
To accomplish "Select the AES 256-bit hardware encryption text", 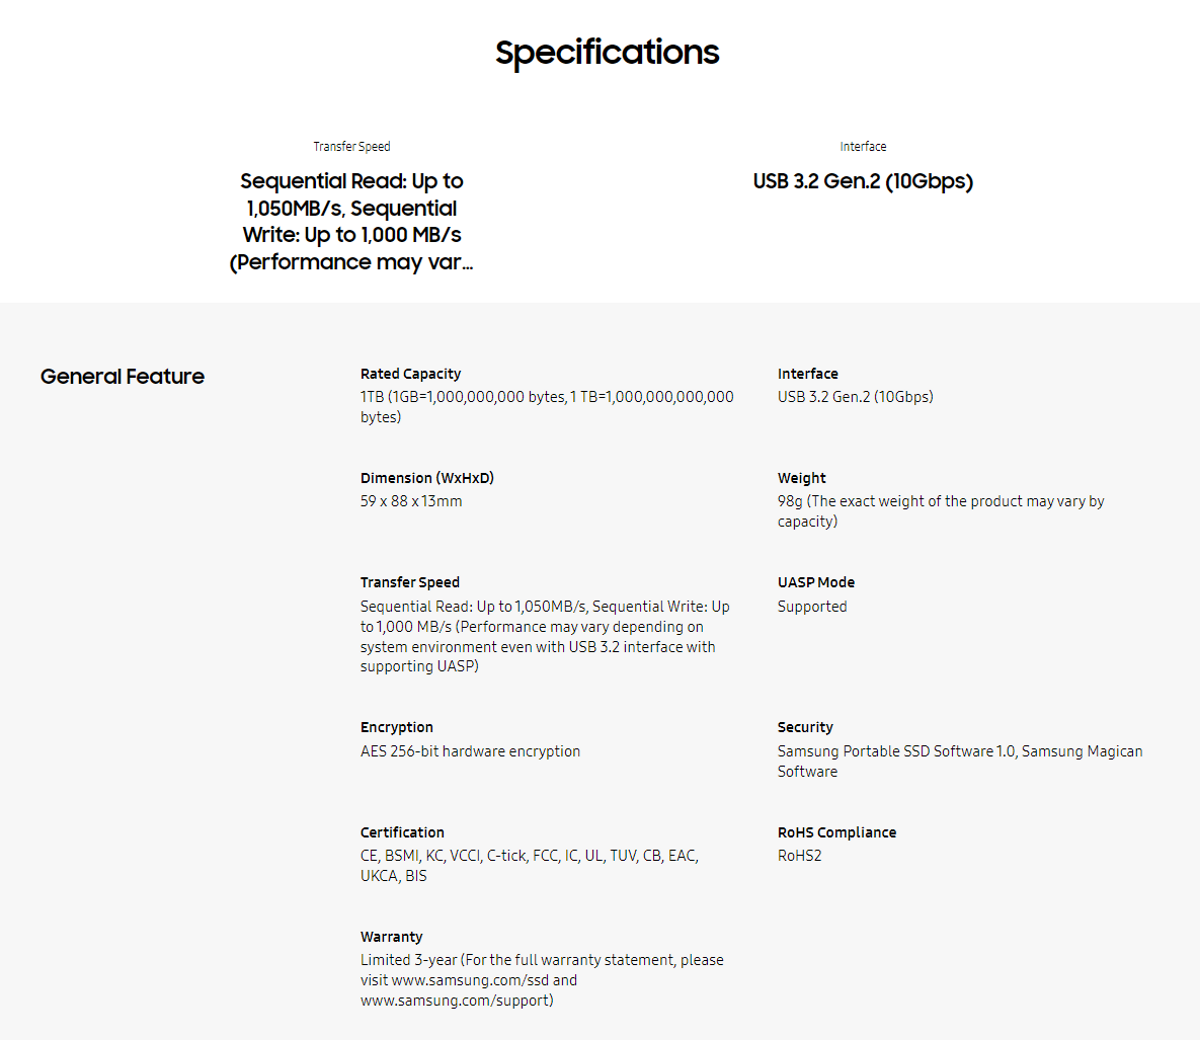I will pyautogui.click(x=470, y=751).
